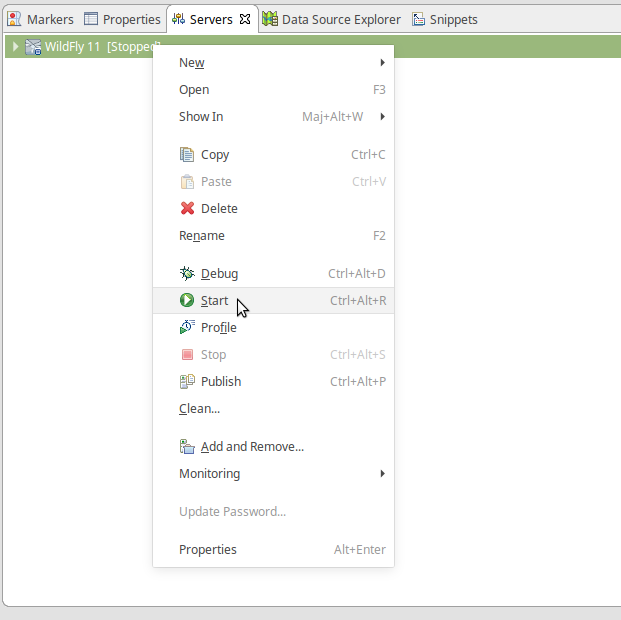Click the Servers tab icon
Viewport: 621px width, 620px height.
(179, 19)
